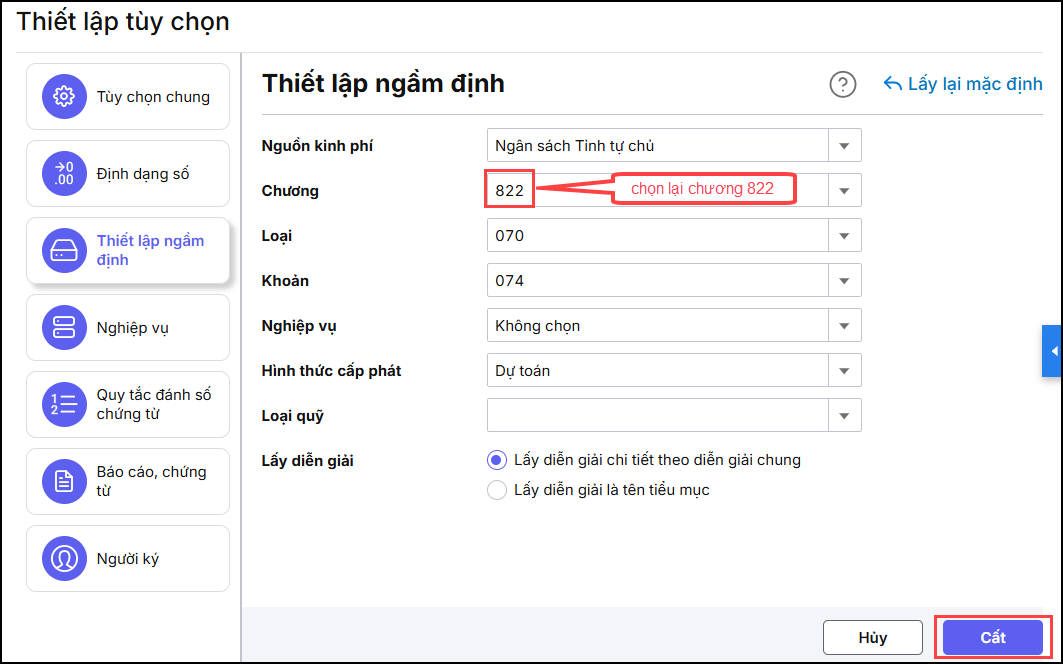The width and height of the screenshot is (1063, 664).
Task: Click the blue side panel collapse arrow
Action: [x=1052, y=351]
